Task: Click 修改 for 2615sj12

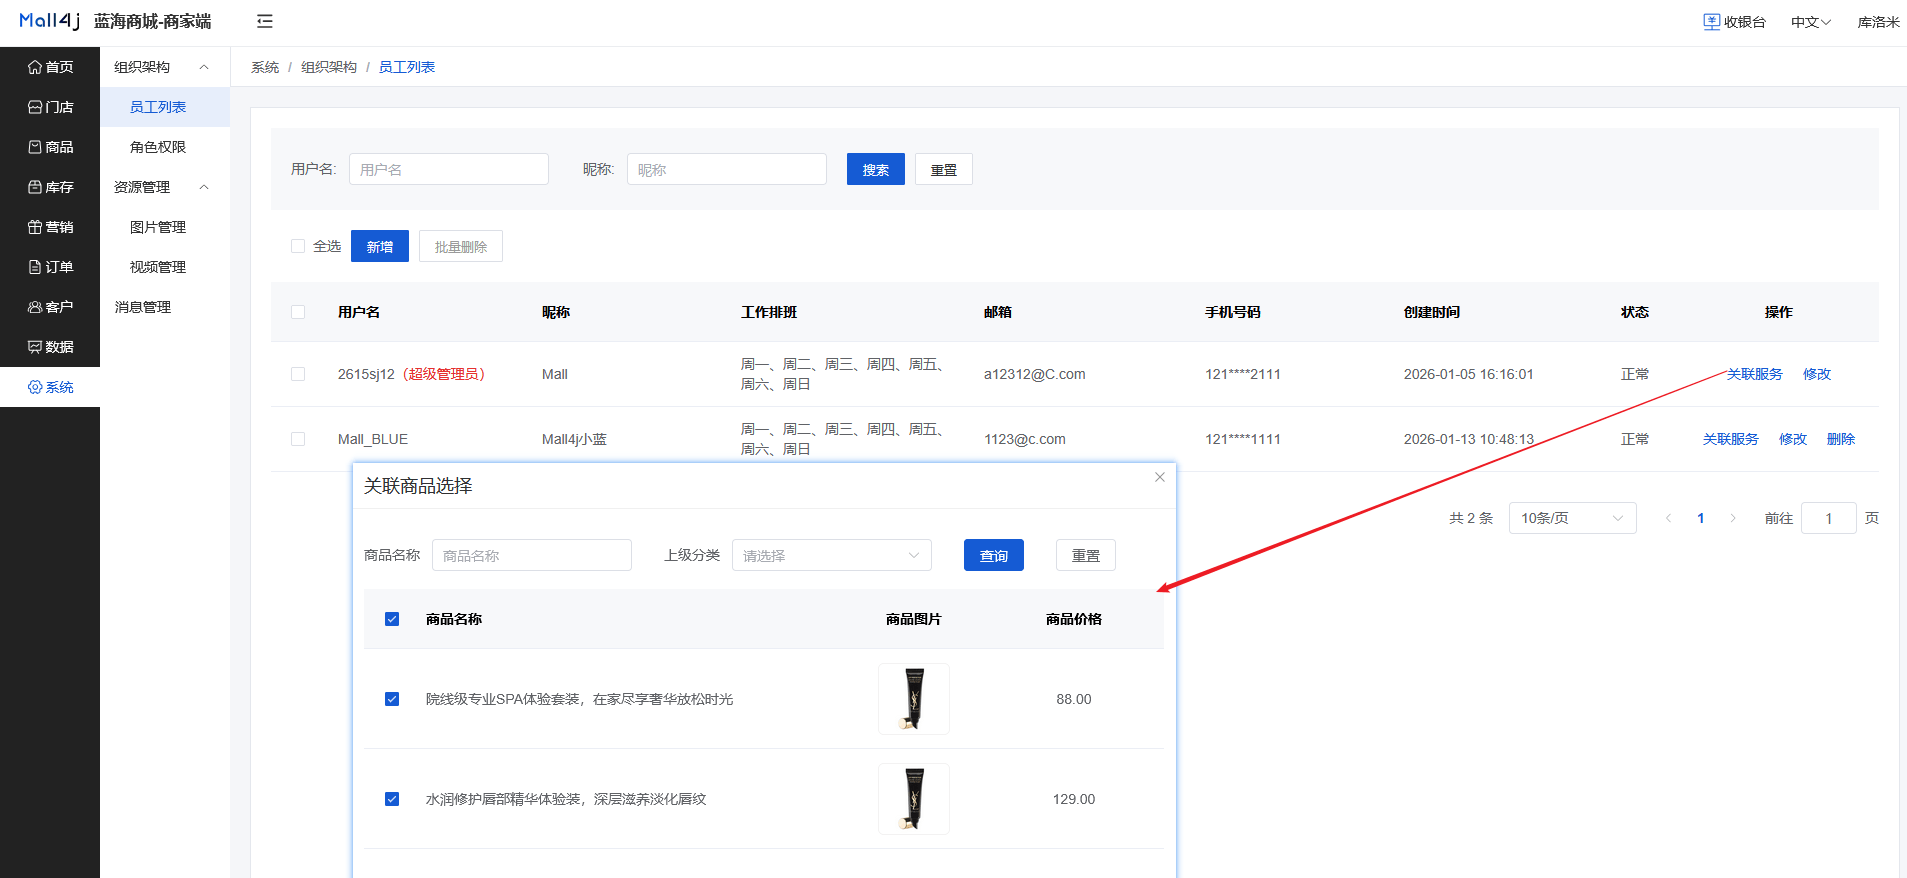Action: (1817, 374)
